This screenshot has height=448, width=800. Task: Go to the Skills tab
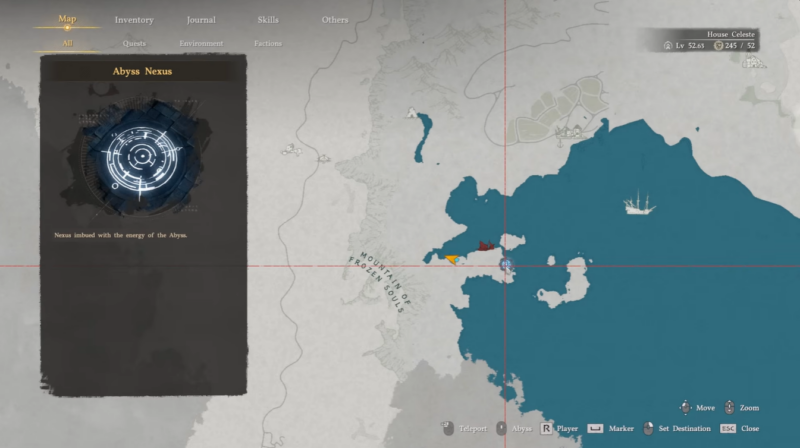point(268,20)
